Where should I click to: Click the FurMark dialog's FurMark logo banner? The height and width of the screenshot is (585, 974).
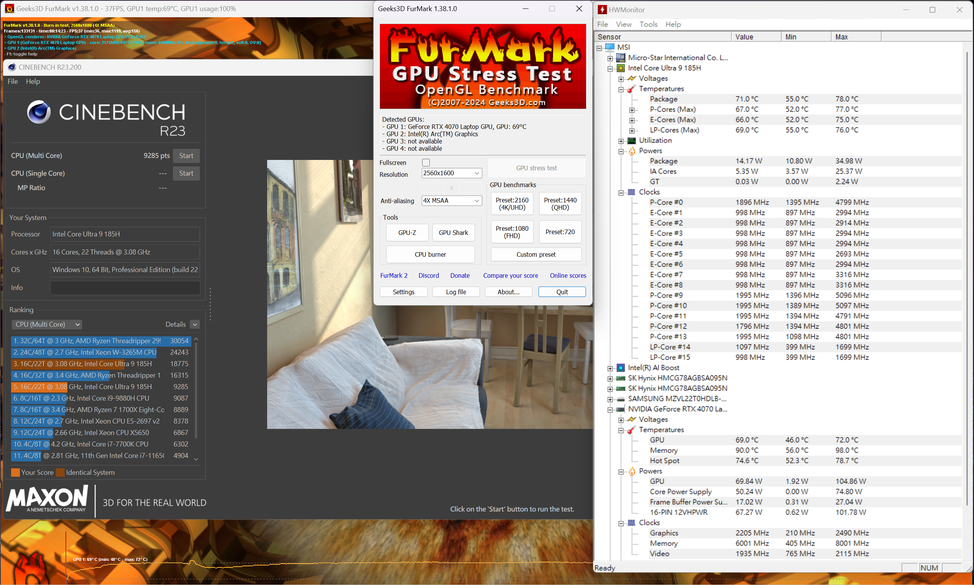(483, 66)
